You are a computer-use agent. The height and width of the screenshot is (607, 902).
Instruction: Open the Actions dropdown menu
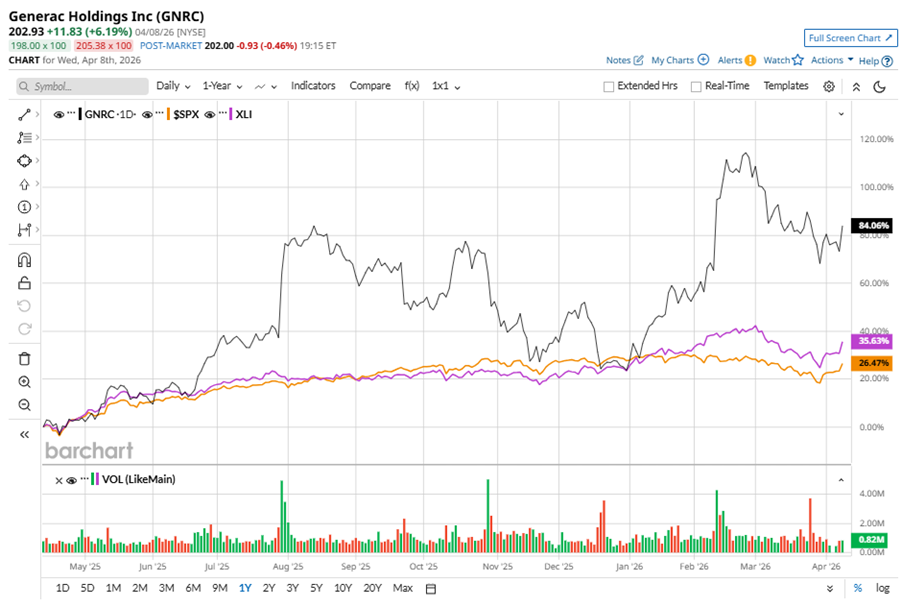(832, 60)
